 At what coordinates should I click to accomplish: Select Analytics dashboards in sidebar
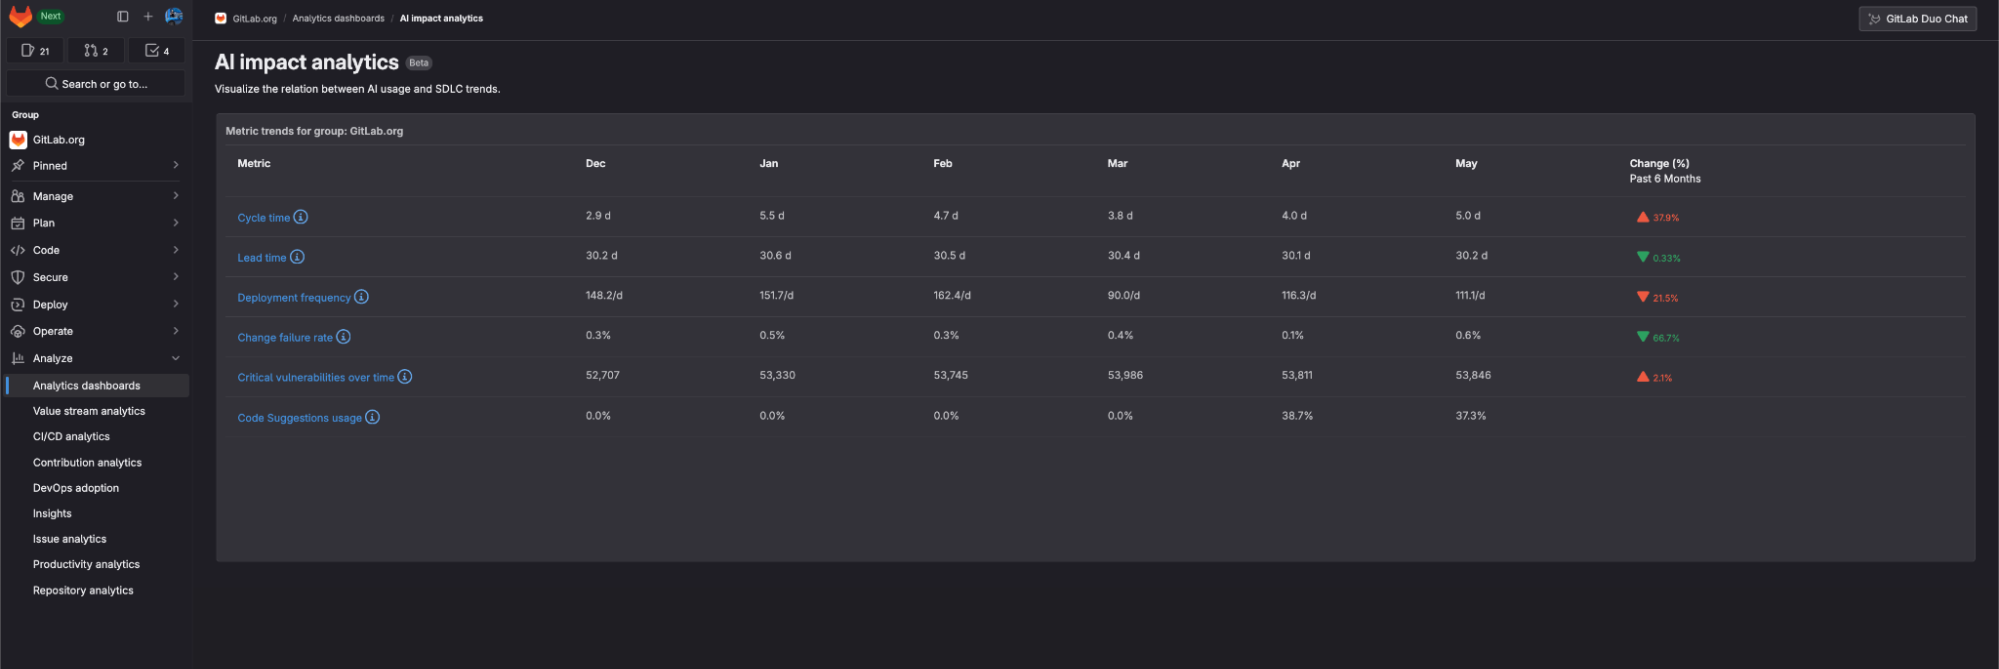(96, 385)
